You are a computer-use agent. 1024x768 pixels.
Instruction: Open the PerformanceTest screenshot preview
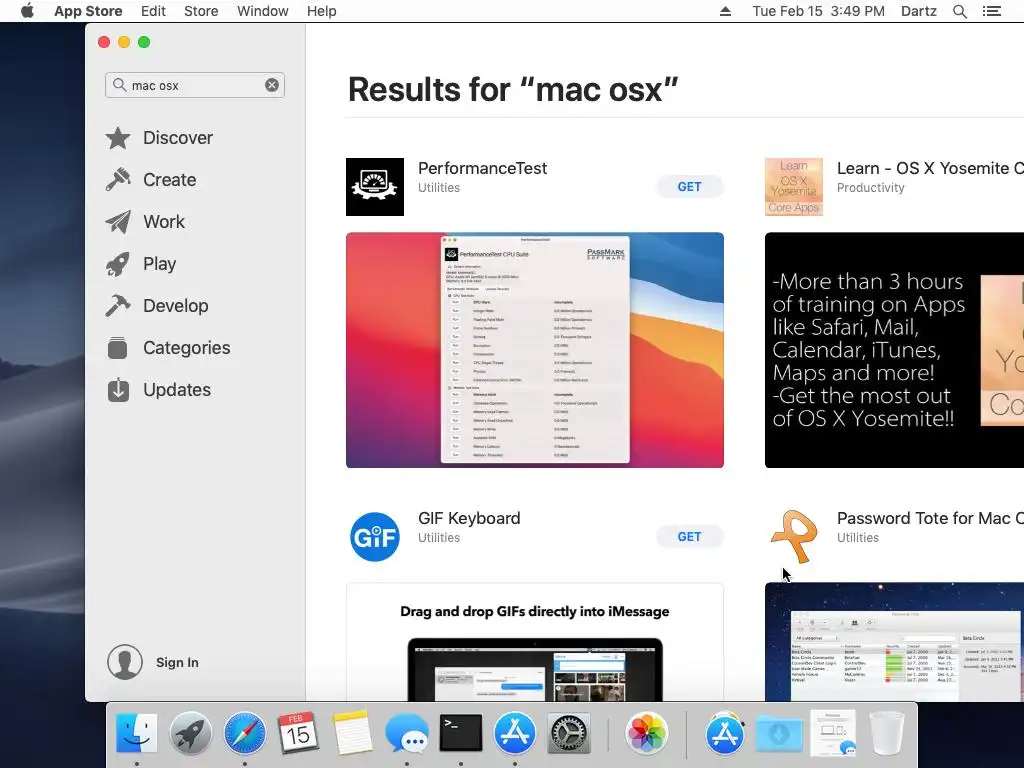pyautogui.click(x=535, y=350)
